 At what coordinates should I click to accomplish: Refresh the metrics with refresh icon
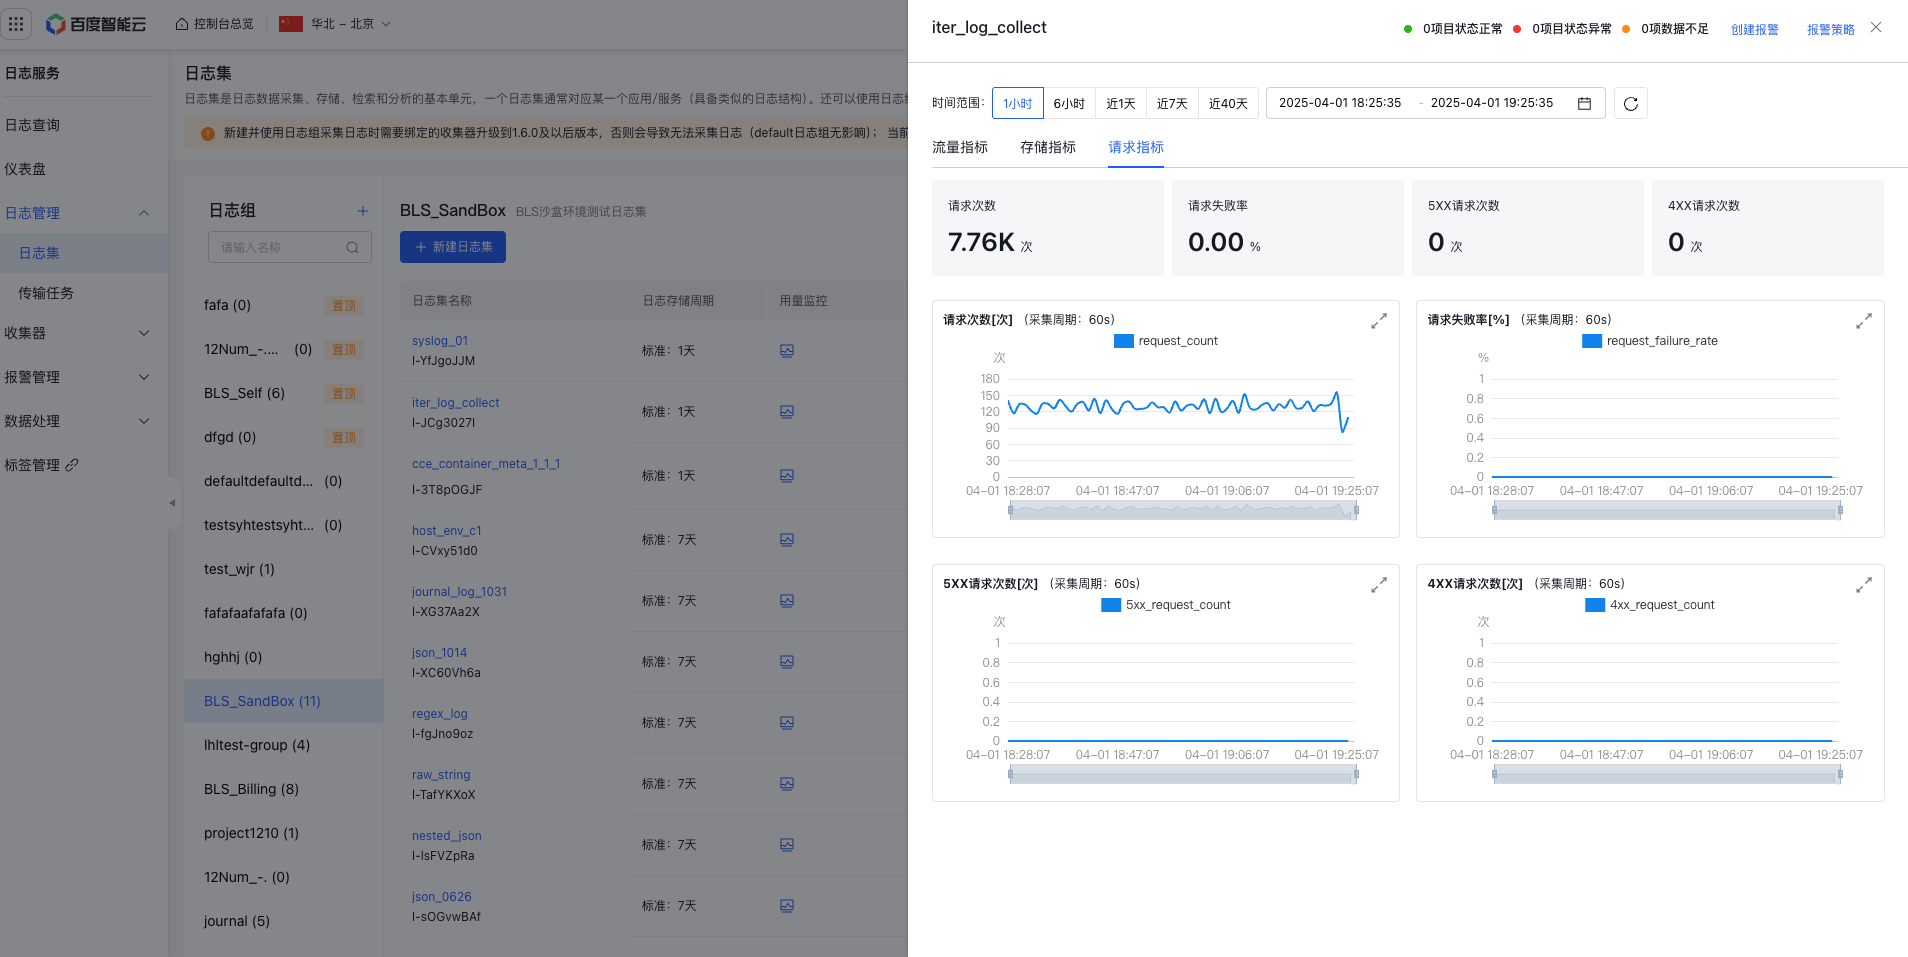click(1631, 103)
